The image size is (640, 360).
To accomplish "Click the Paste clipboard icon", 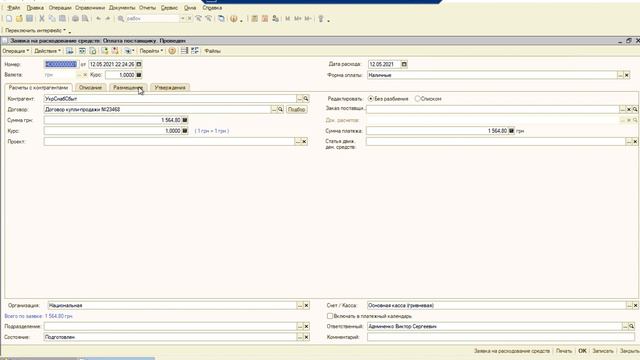I will [x=62, y=19].
